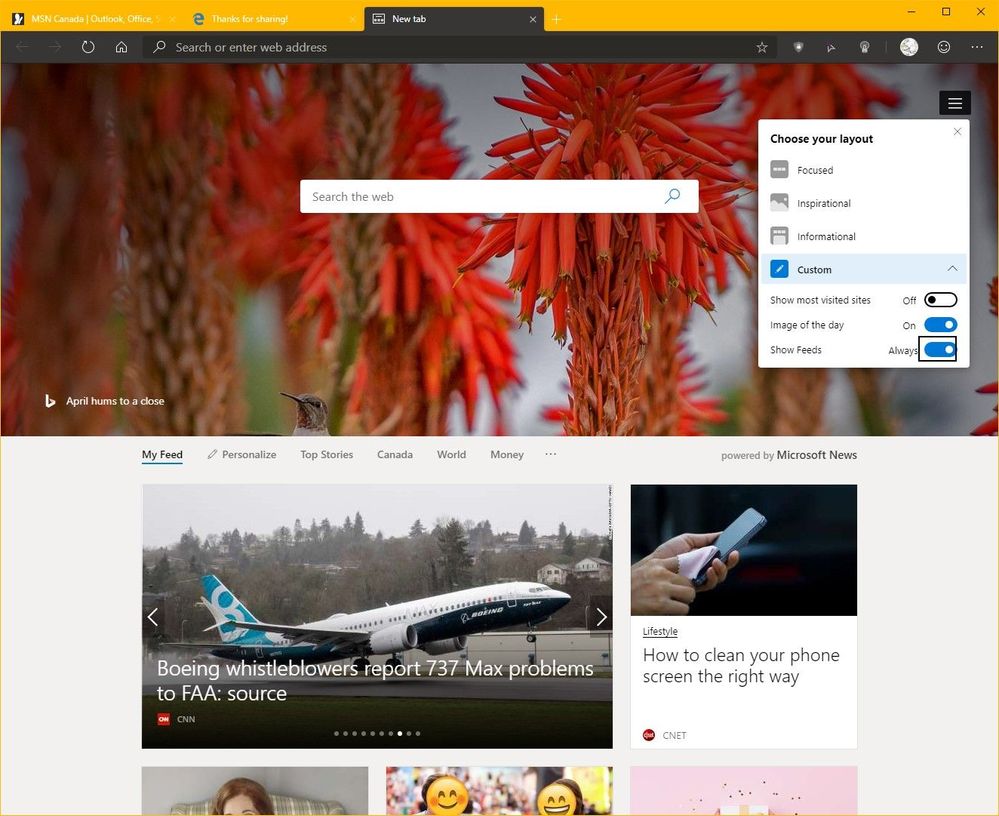The image size is (999, 816).
Task: Open the Canada feed tab
Action: click(394, 454)
